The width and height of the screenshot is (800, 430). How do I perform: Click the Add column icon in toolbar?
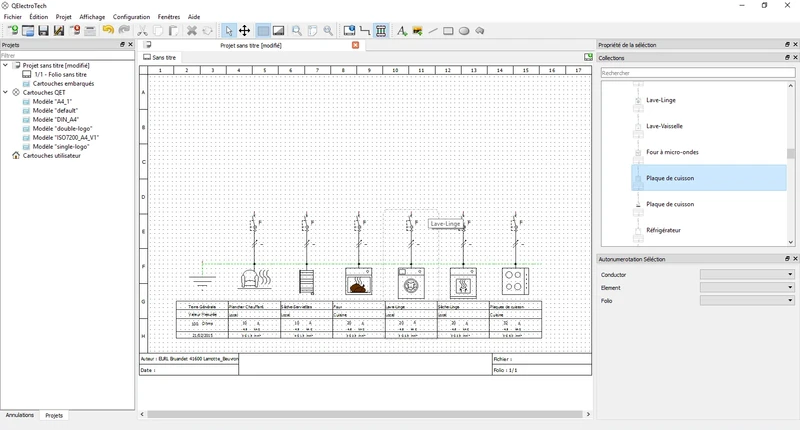tap(381, 31)
